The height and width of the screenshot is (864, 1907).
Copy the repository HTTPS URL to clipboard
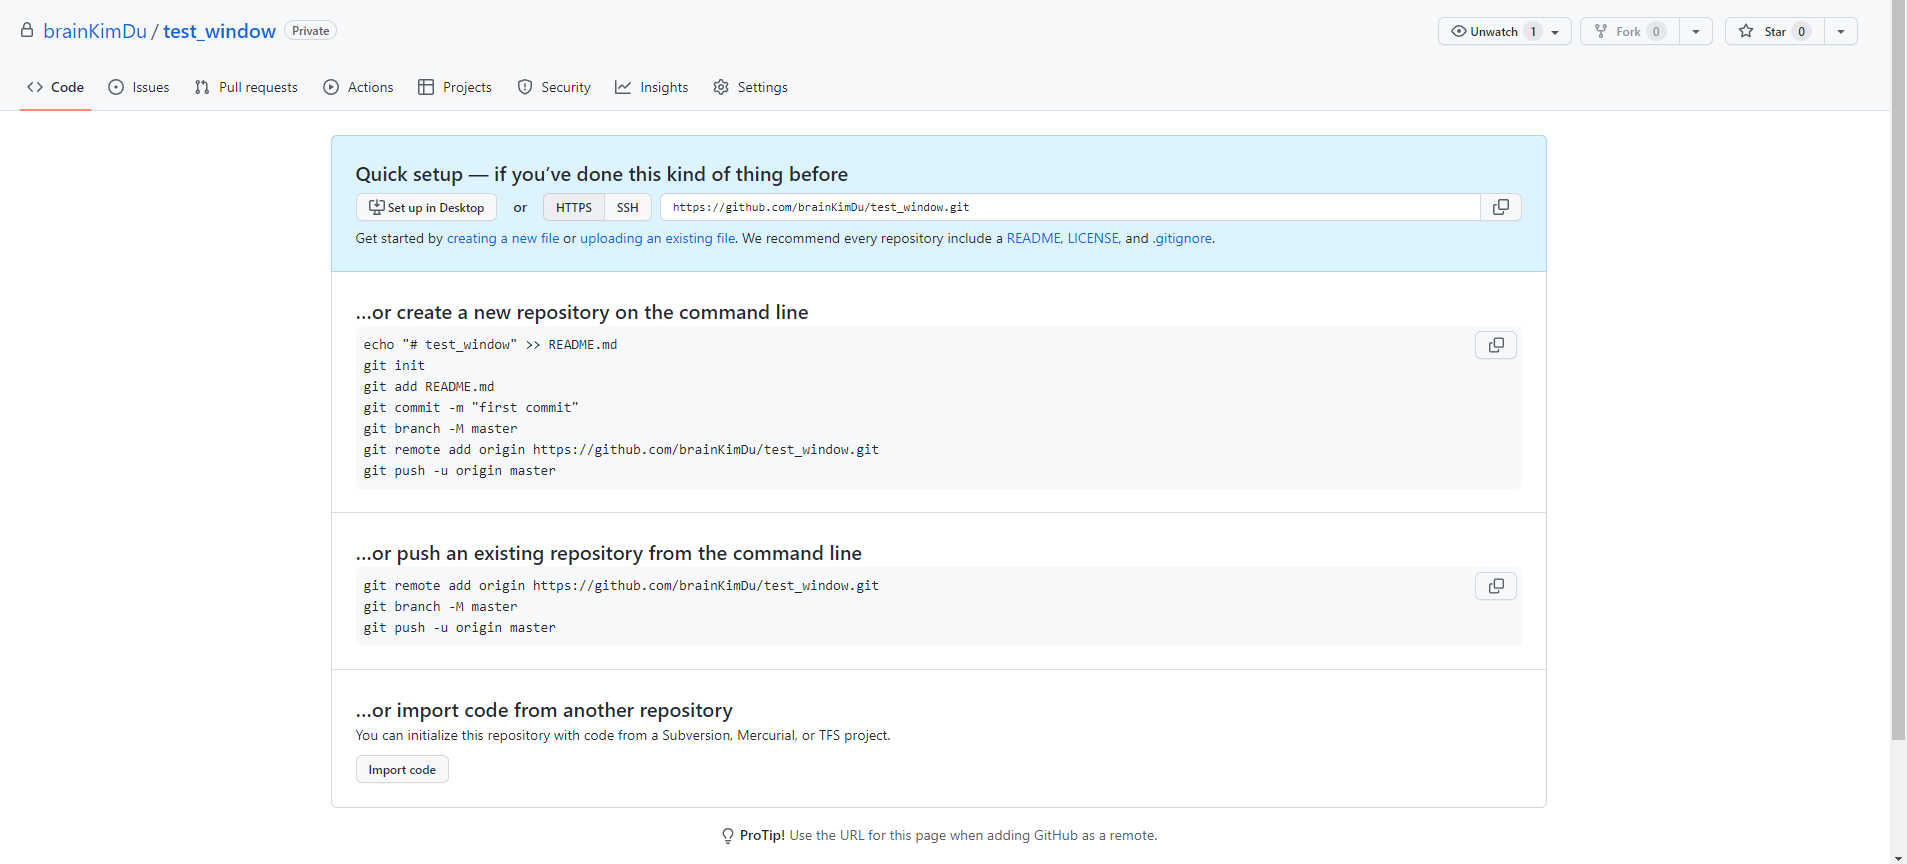(x=1500, y=207)
